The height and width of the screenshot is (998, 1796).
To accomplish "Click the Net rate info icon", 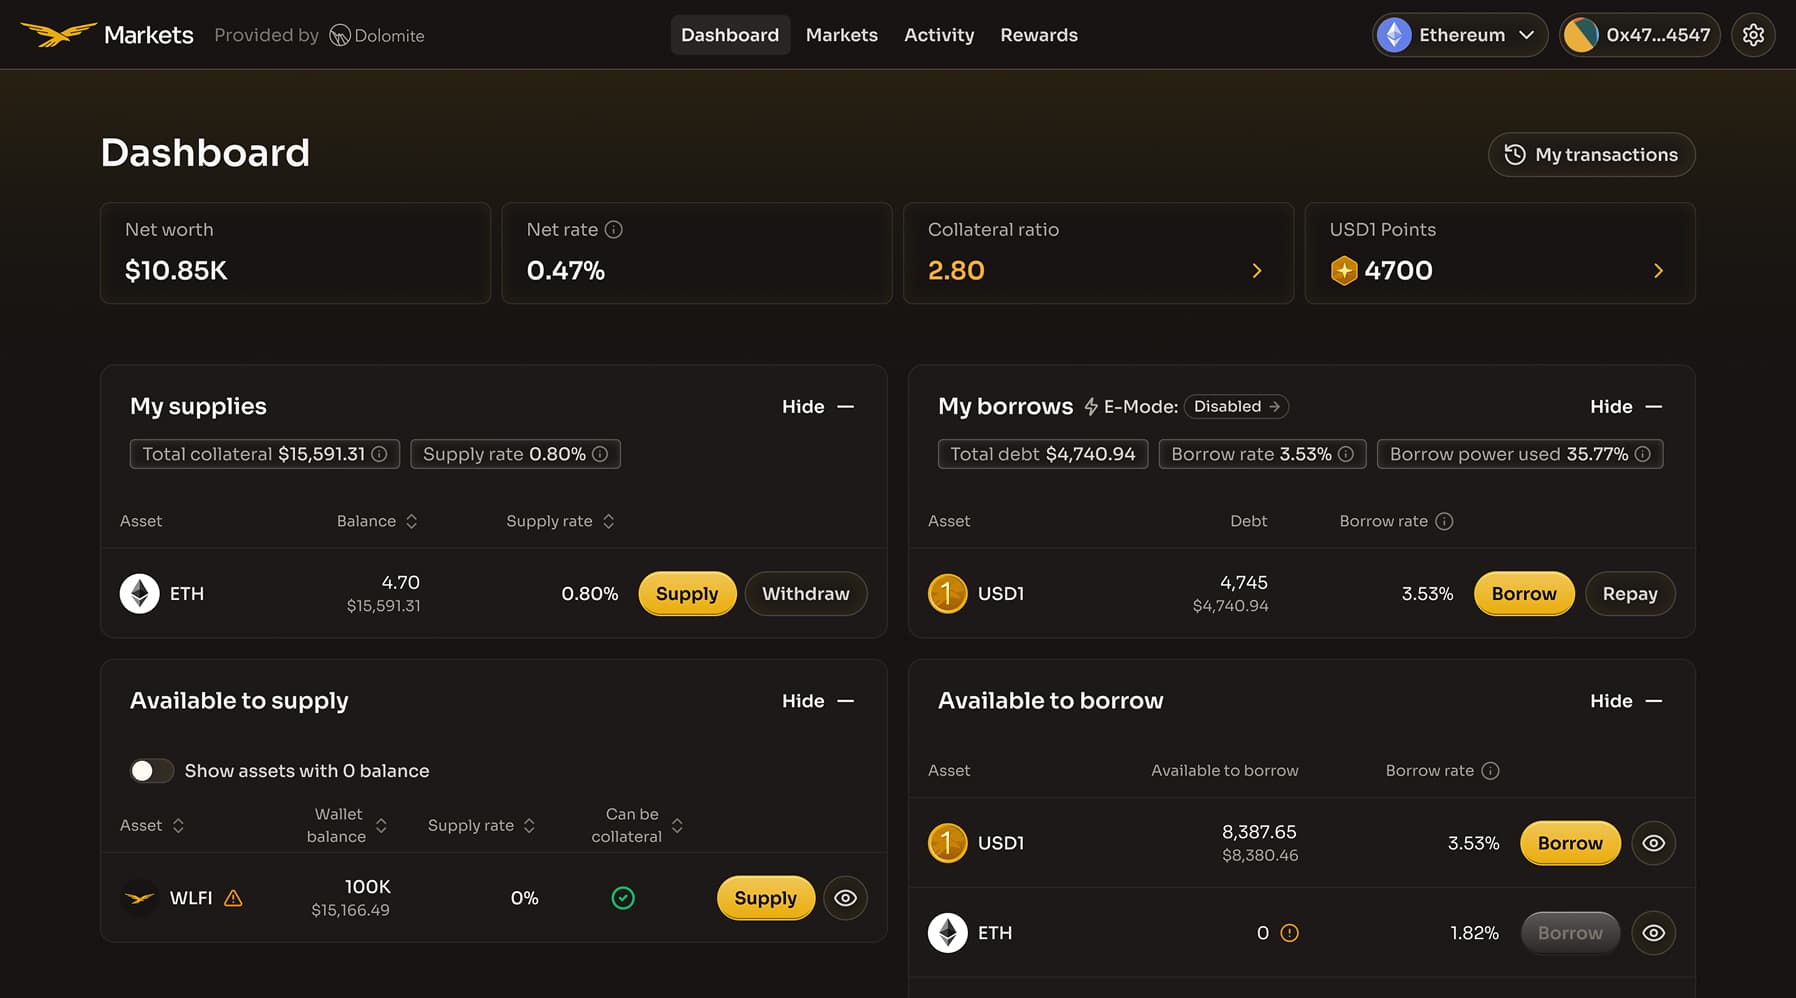I will (x=614, y=230).
